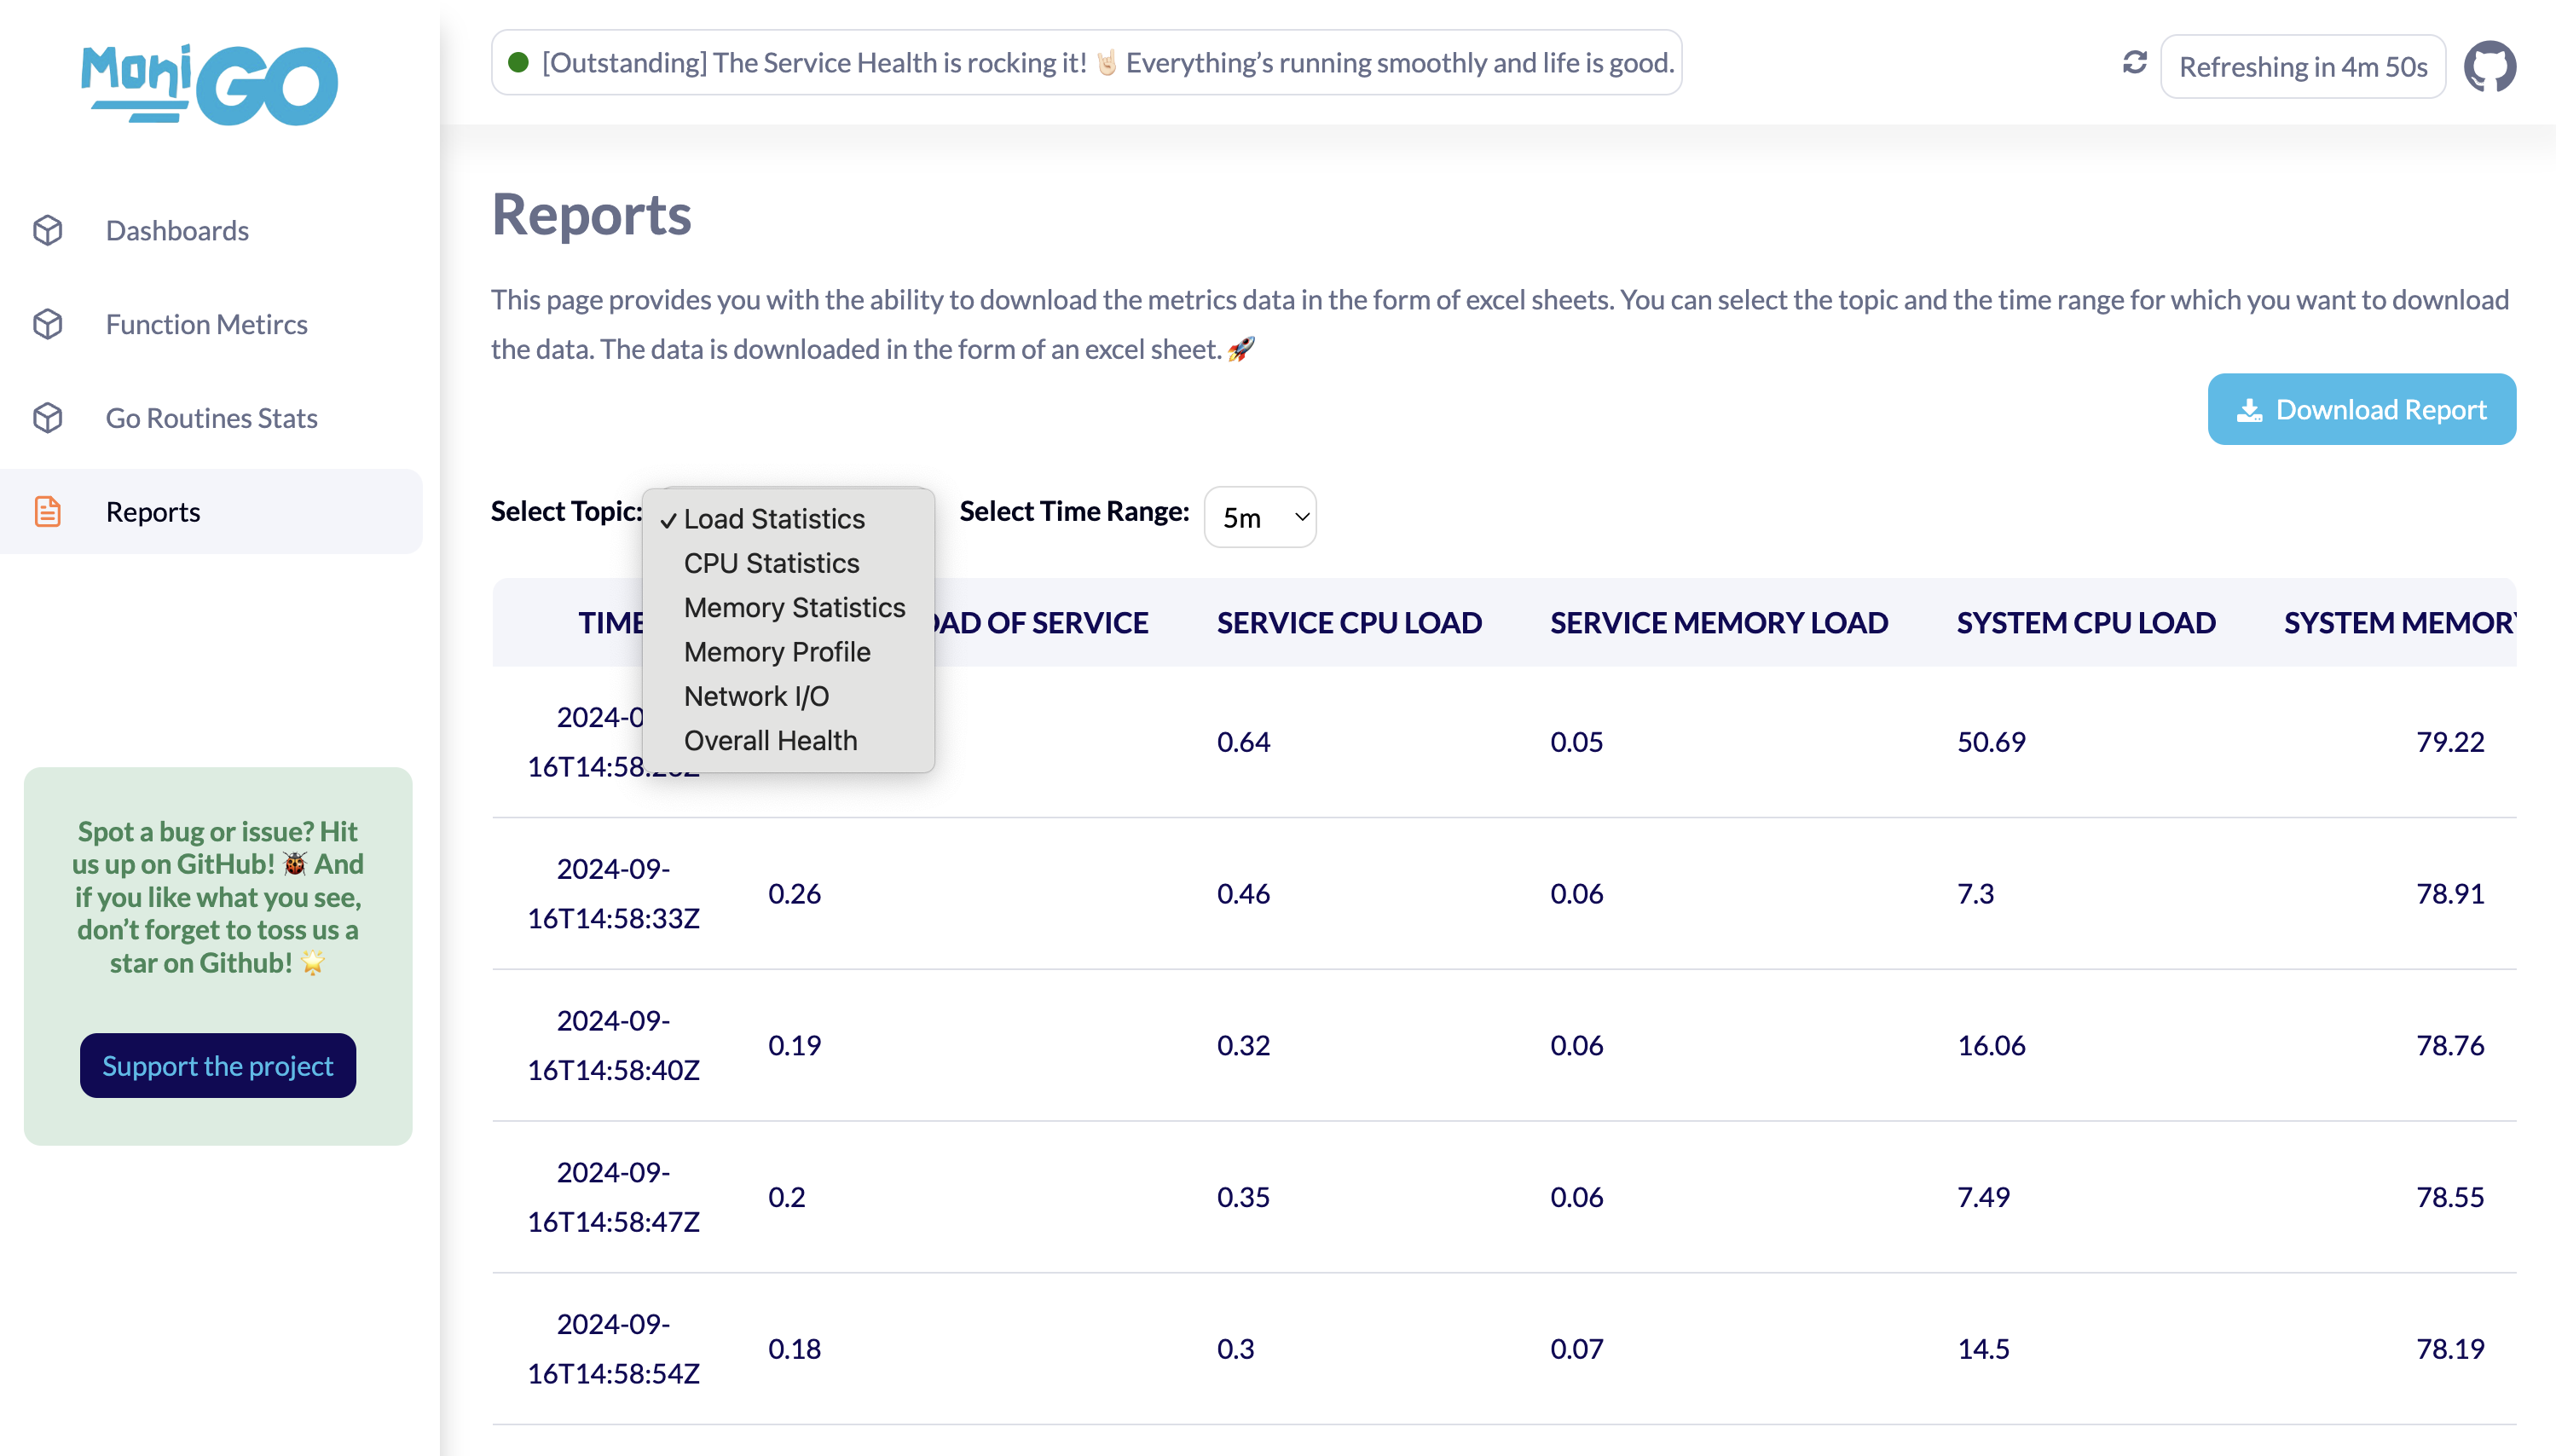
Task: Choose Memory Statistics from topic list
Action: point(794,608)
